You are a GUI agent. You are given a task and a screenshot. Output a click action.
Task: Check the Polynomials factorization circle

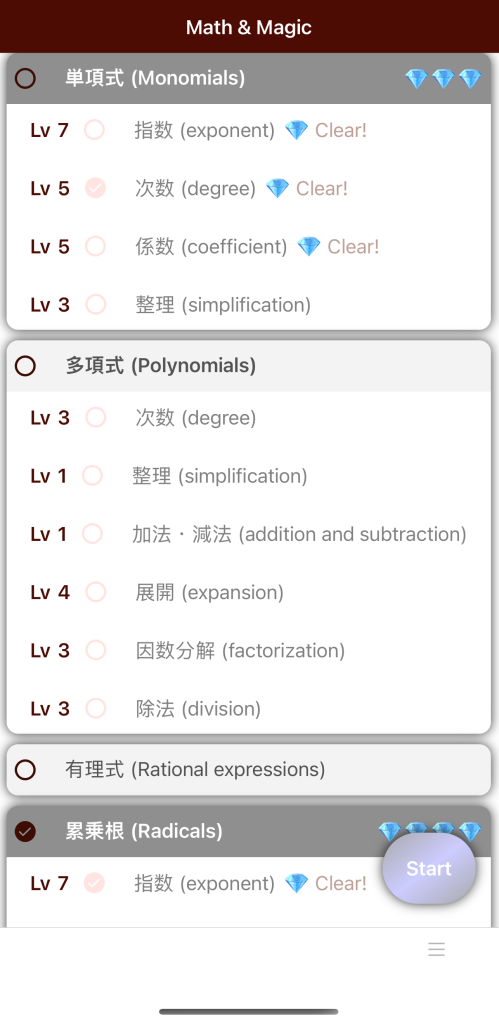pyautogui.click(x=95, y=650)
